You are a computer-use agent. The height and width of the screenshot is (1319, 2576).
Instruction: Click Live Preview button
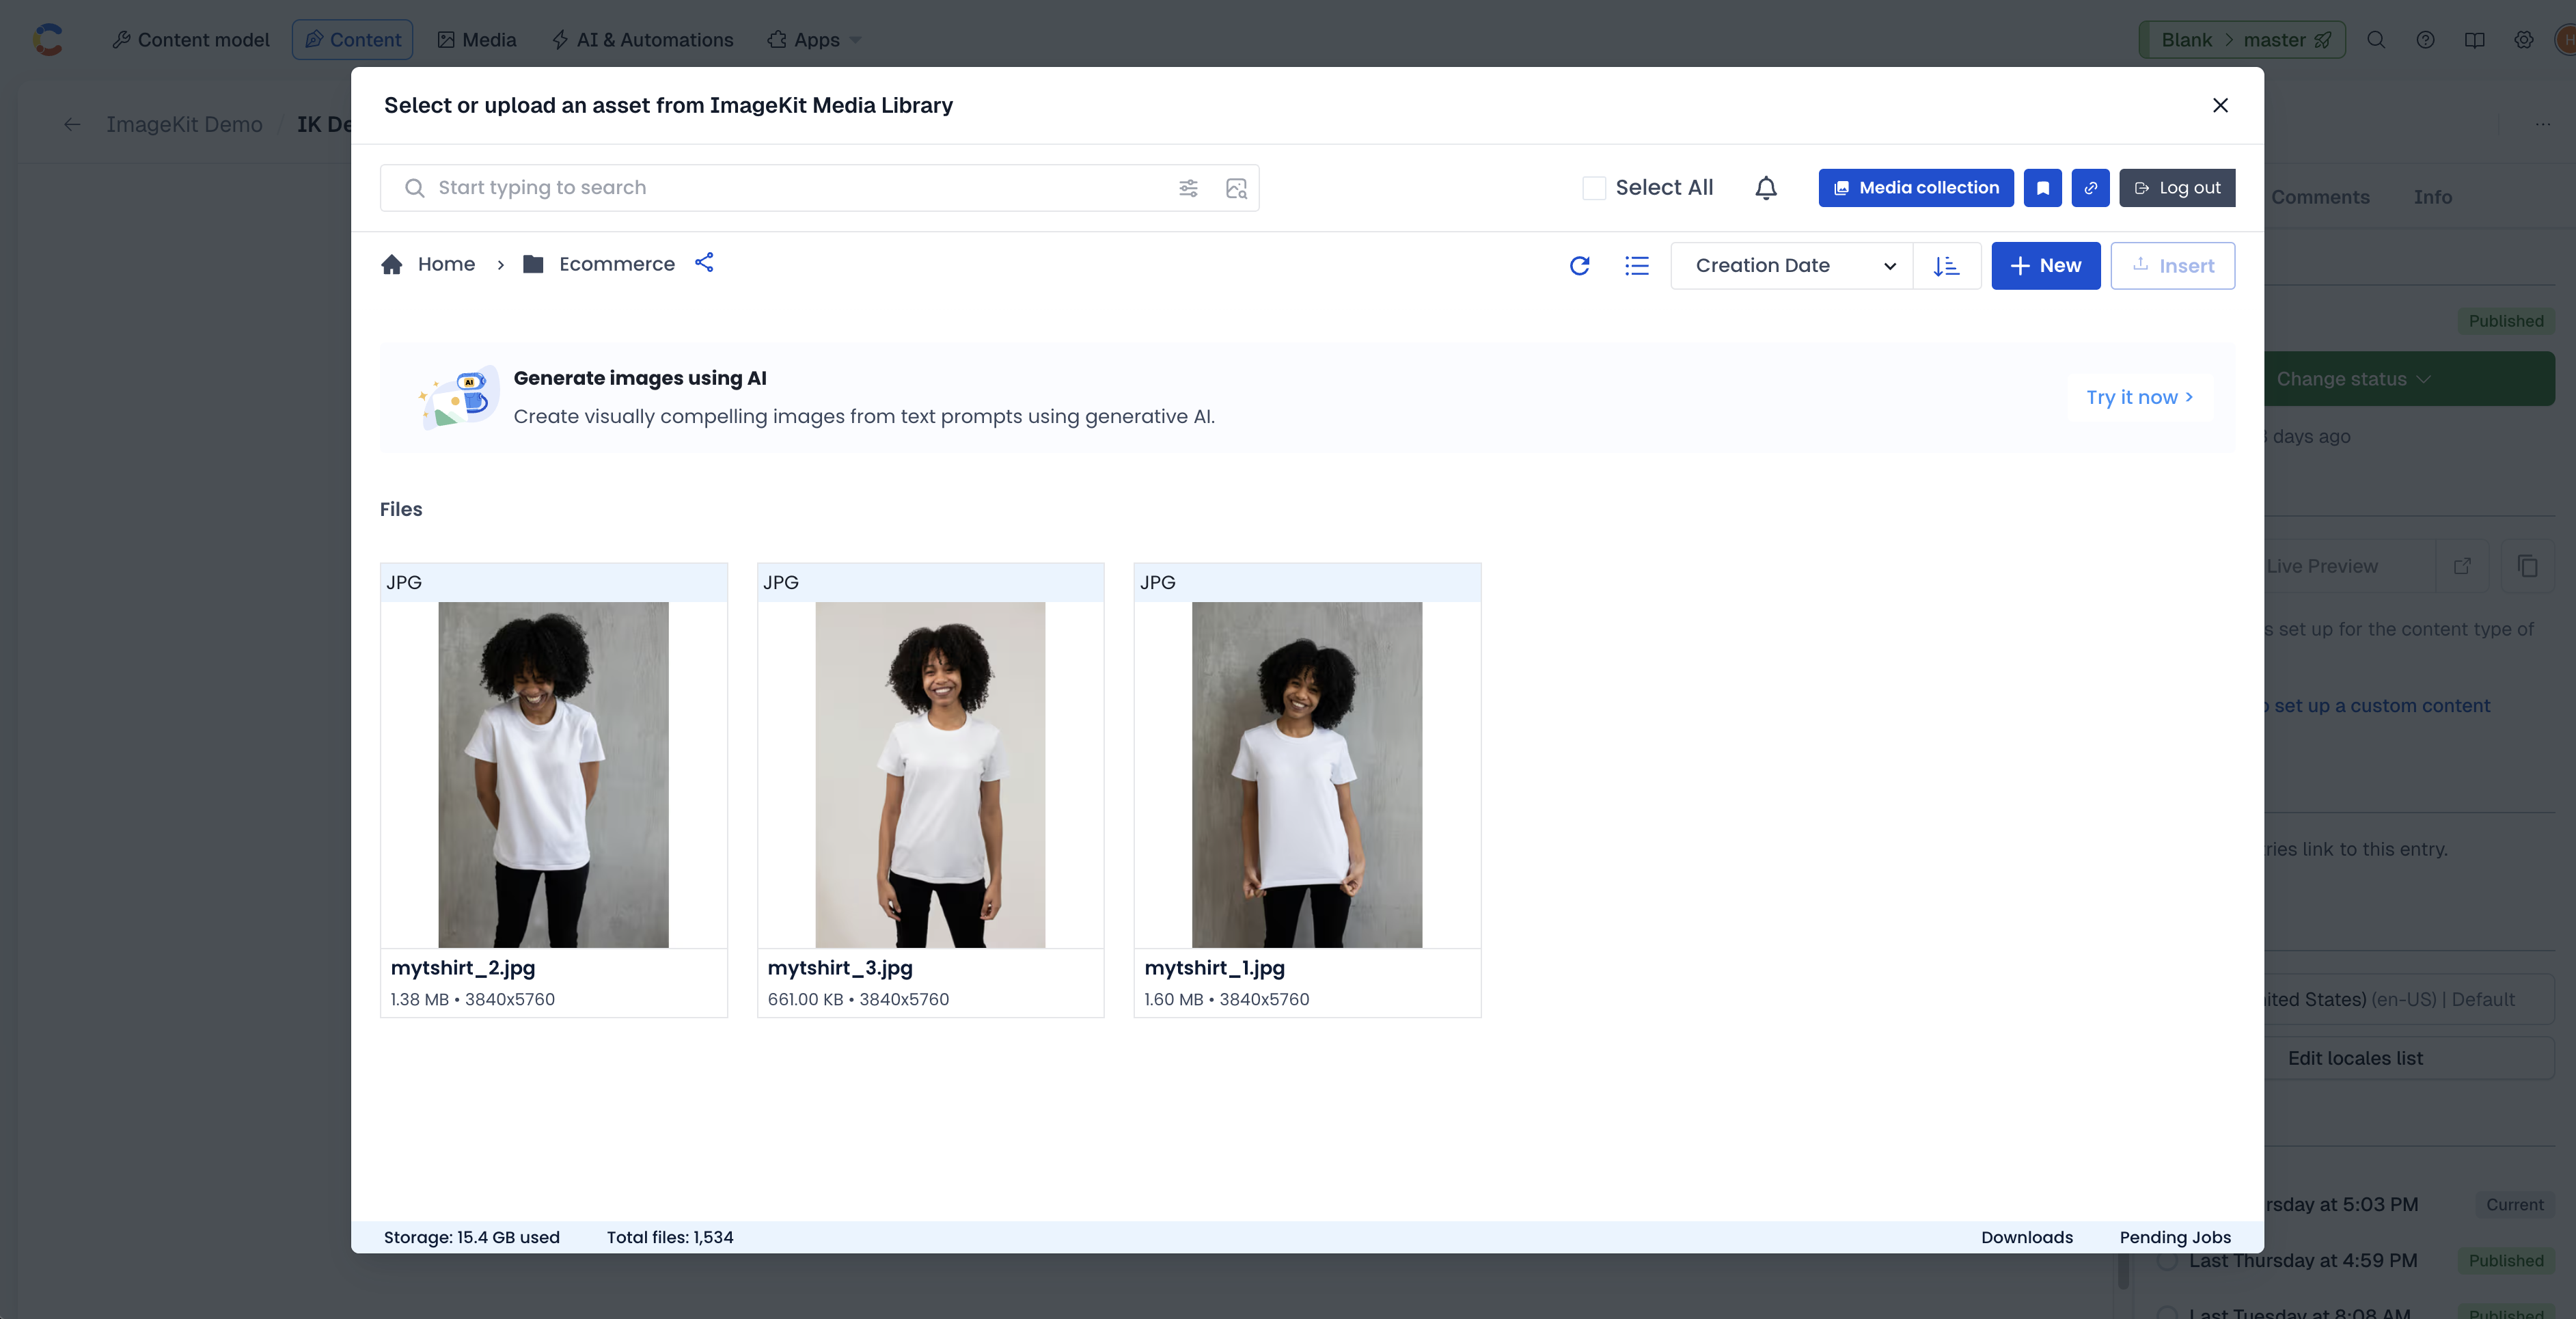point(2345,566)
